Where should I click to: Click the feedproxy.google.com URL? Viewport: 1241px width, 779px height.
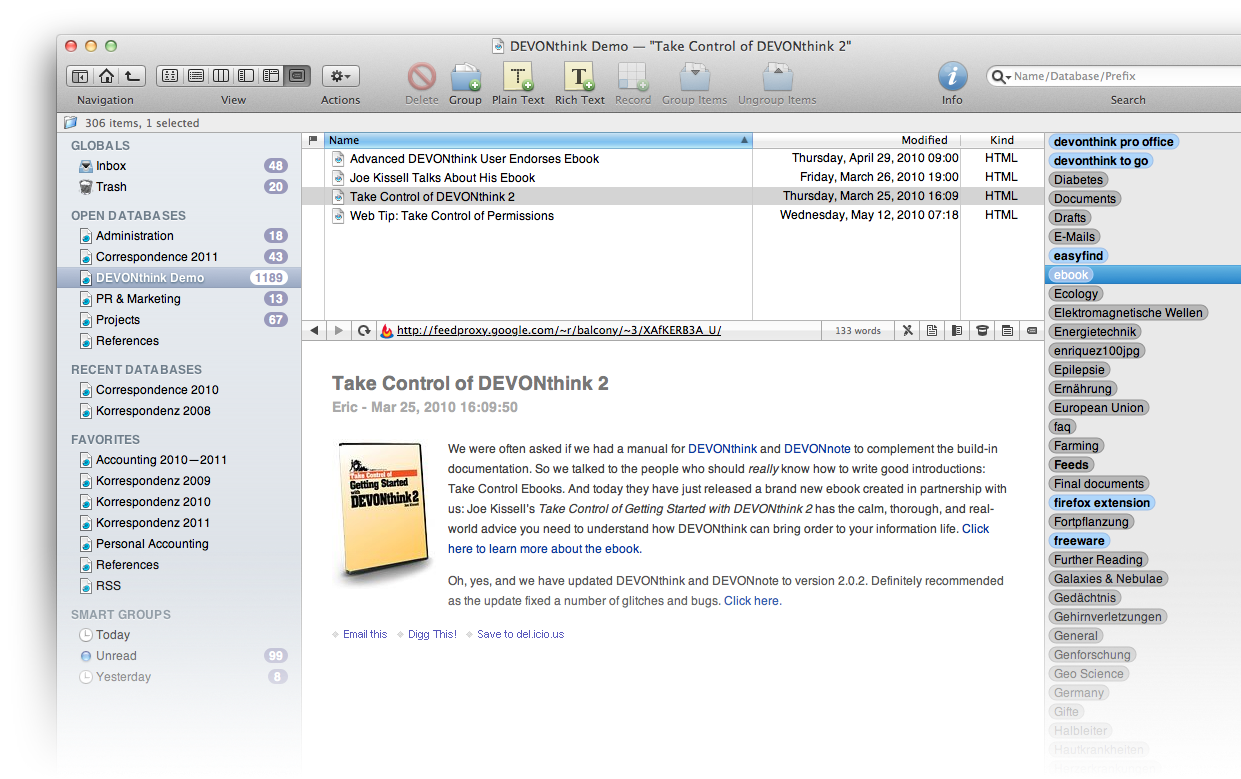coord(559,330)
